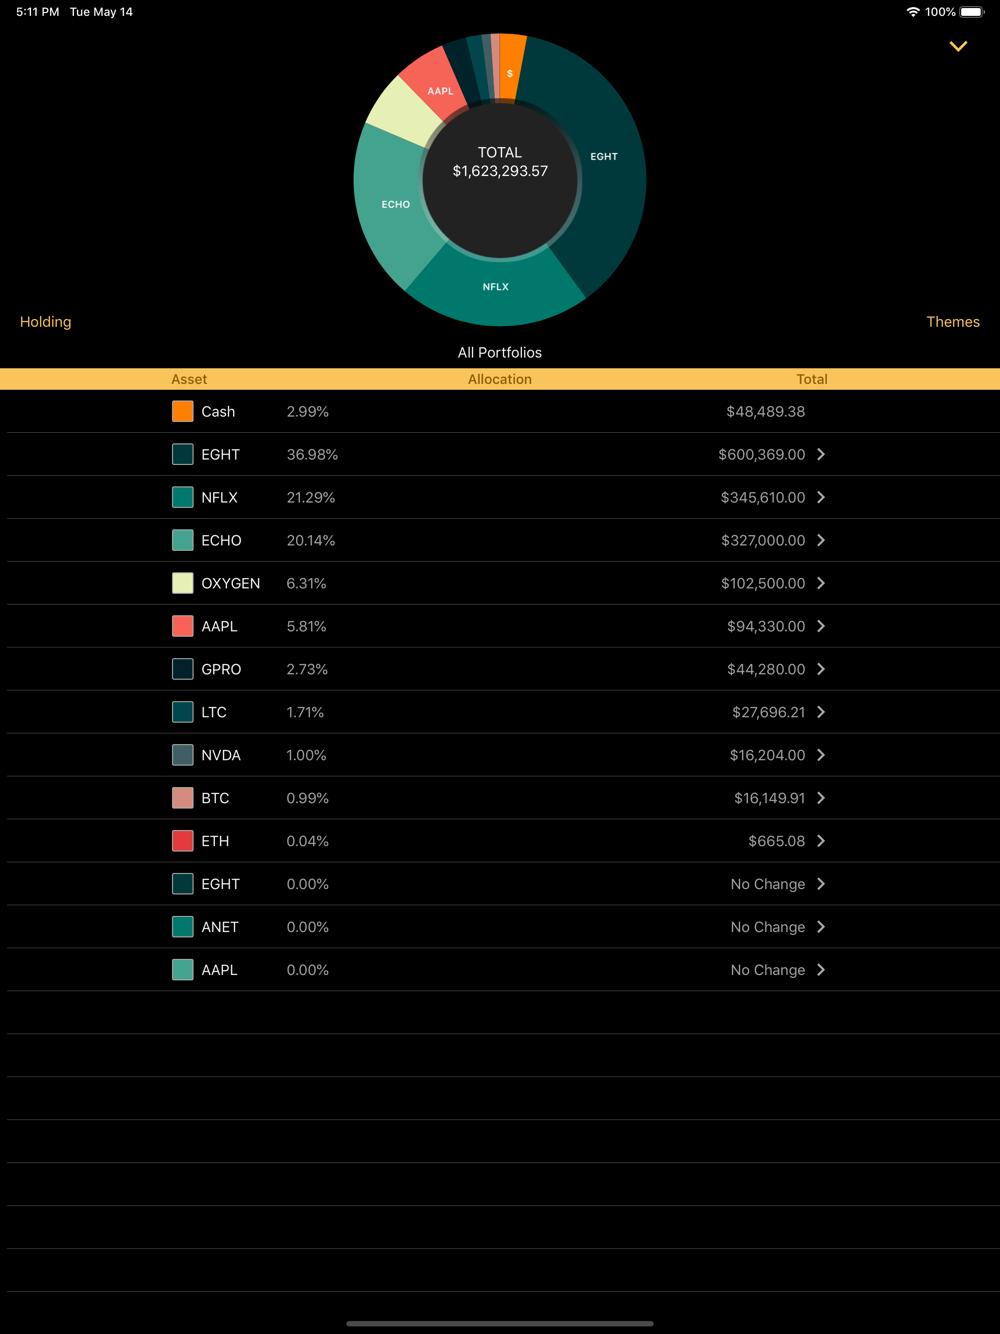This screenshot has width=1000, height=1334.
Task: Tap the 2.99% Cash allocation value
Action: 308,411
